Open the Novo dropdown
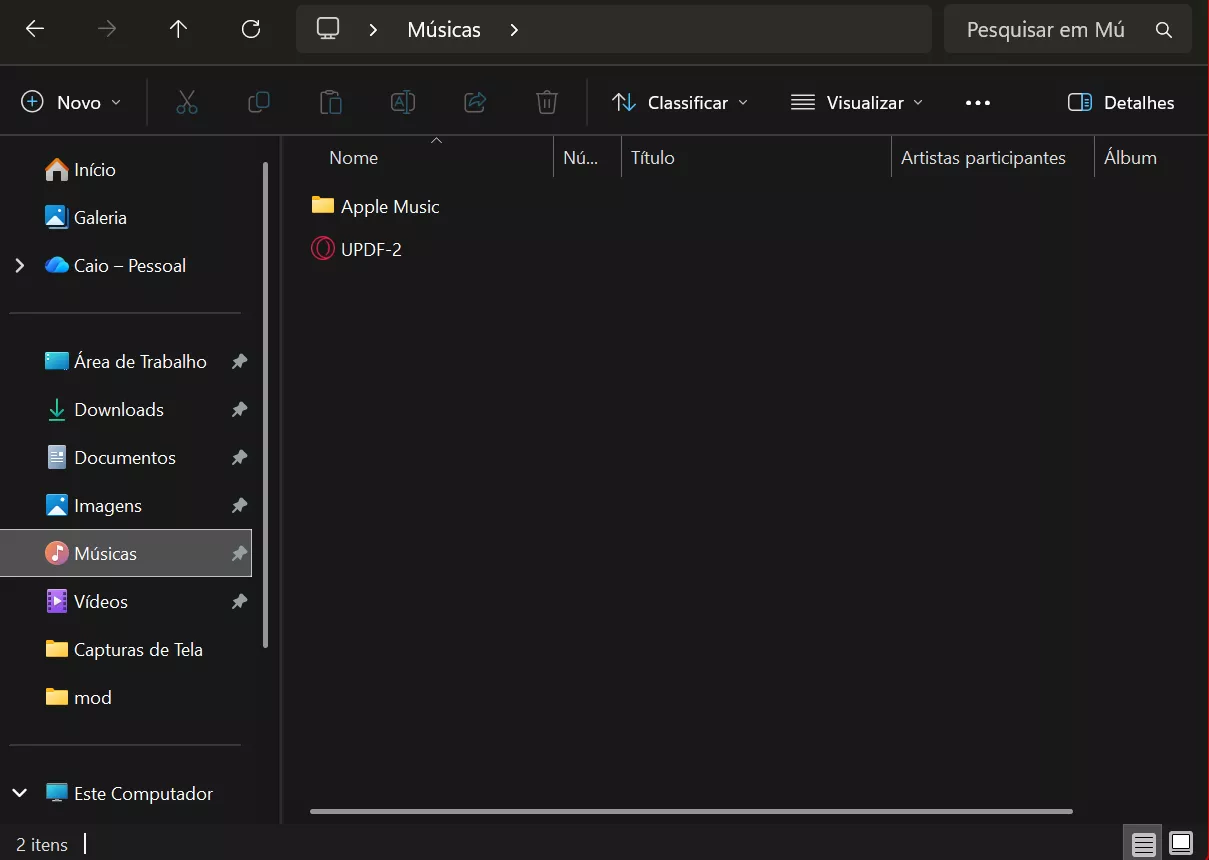The image size is (1209, 860). point(72,102)
